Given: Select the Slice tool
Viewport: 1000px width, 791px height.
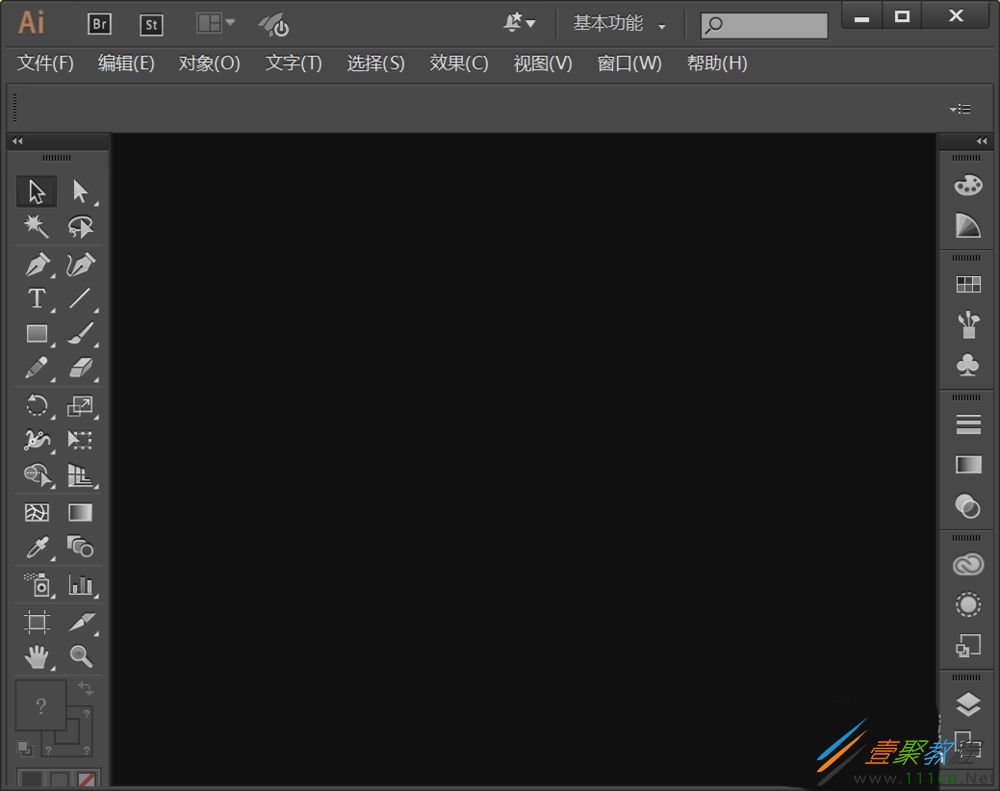Looking at the screenshot, I should [80, 621].
